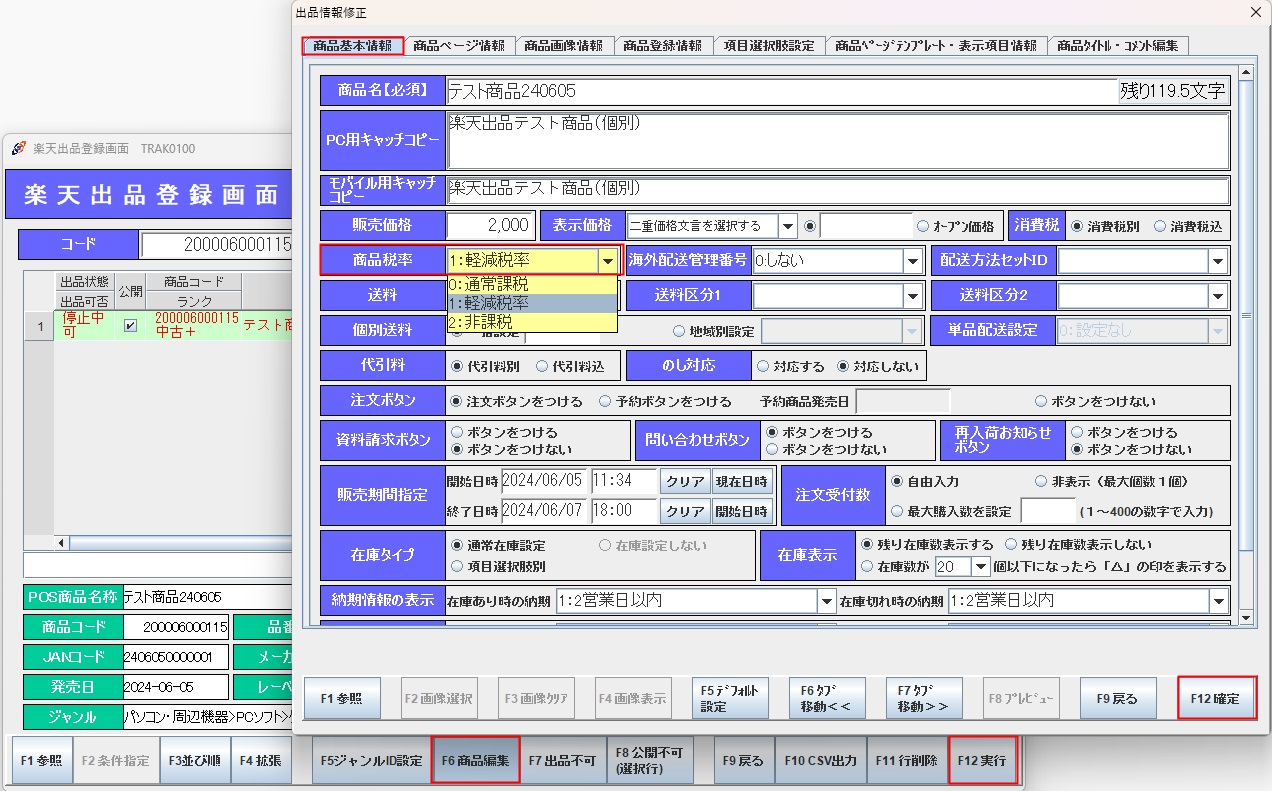The height and width of the screenshot is (791, 1272).
Task: Expand the 配送方法セットID dropdown
Action: [1217, 261]
